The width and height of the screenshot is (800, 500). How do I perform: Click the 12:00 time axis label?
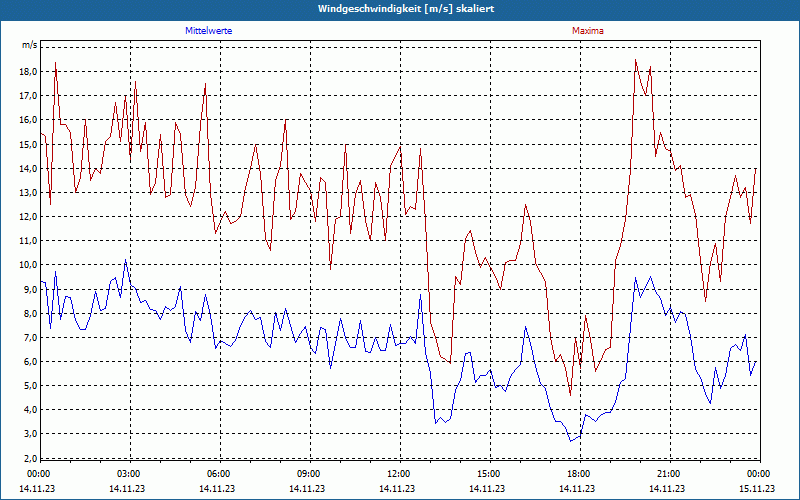398,474
